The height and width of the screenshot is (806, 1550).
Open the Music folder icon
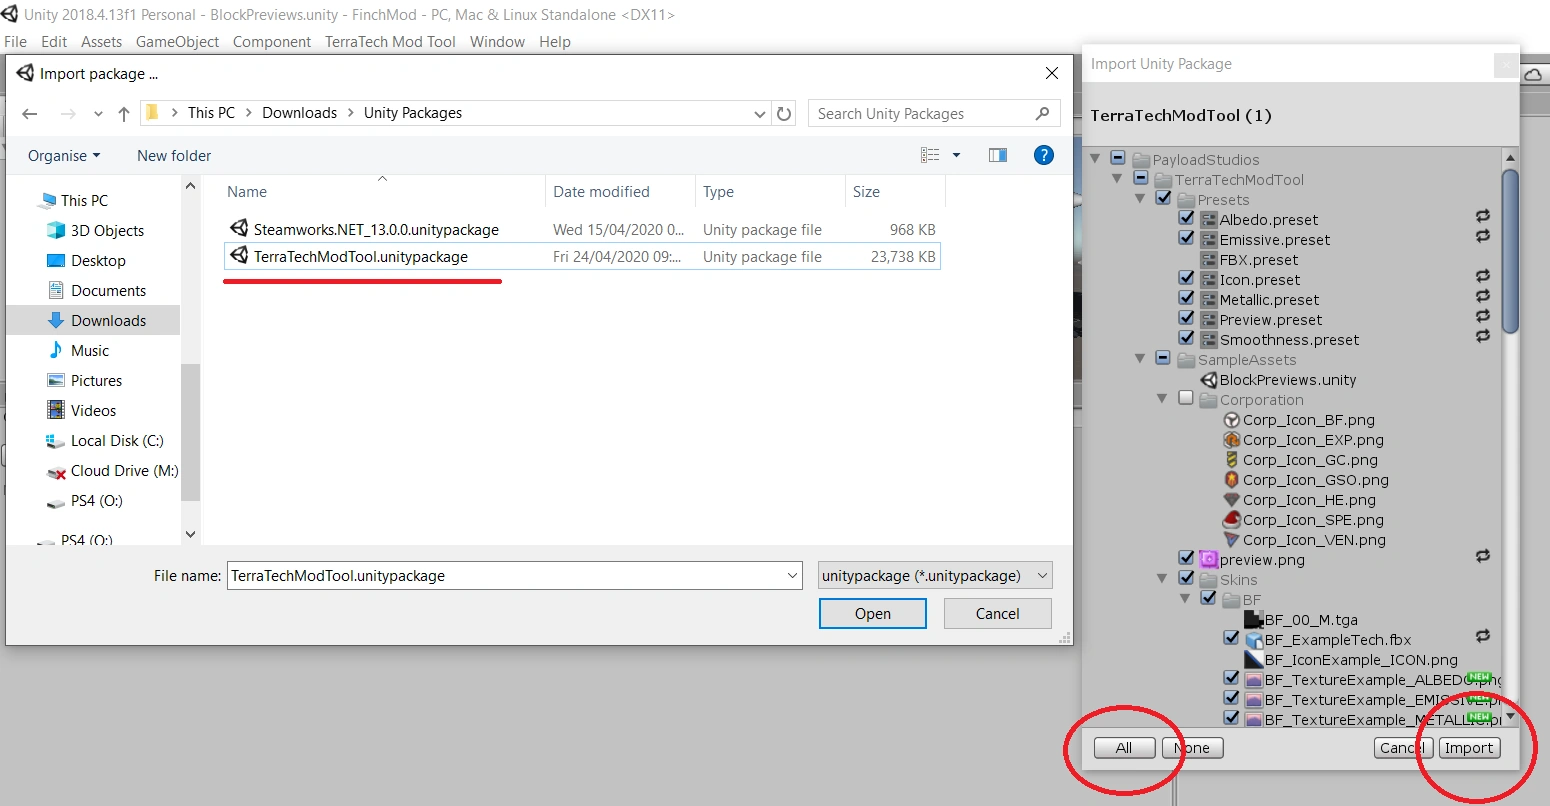click(x=56, y=350)
